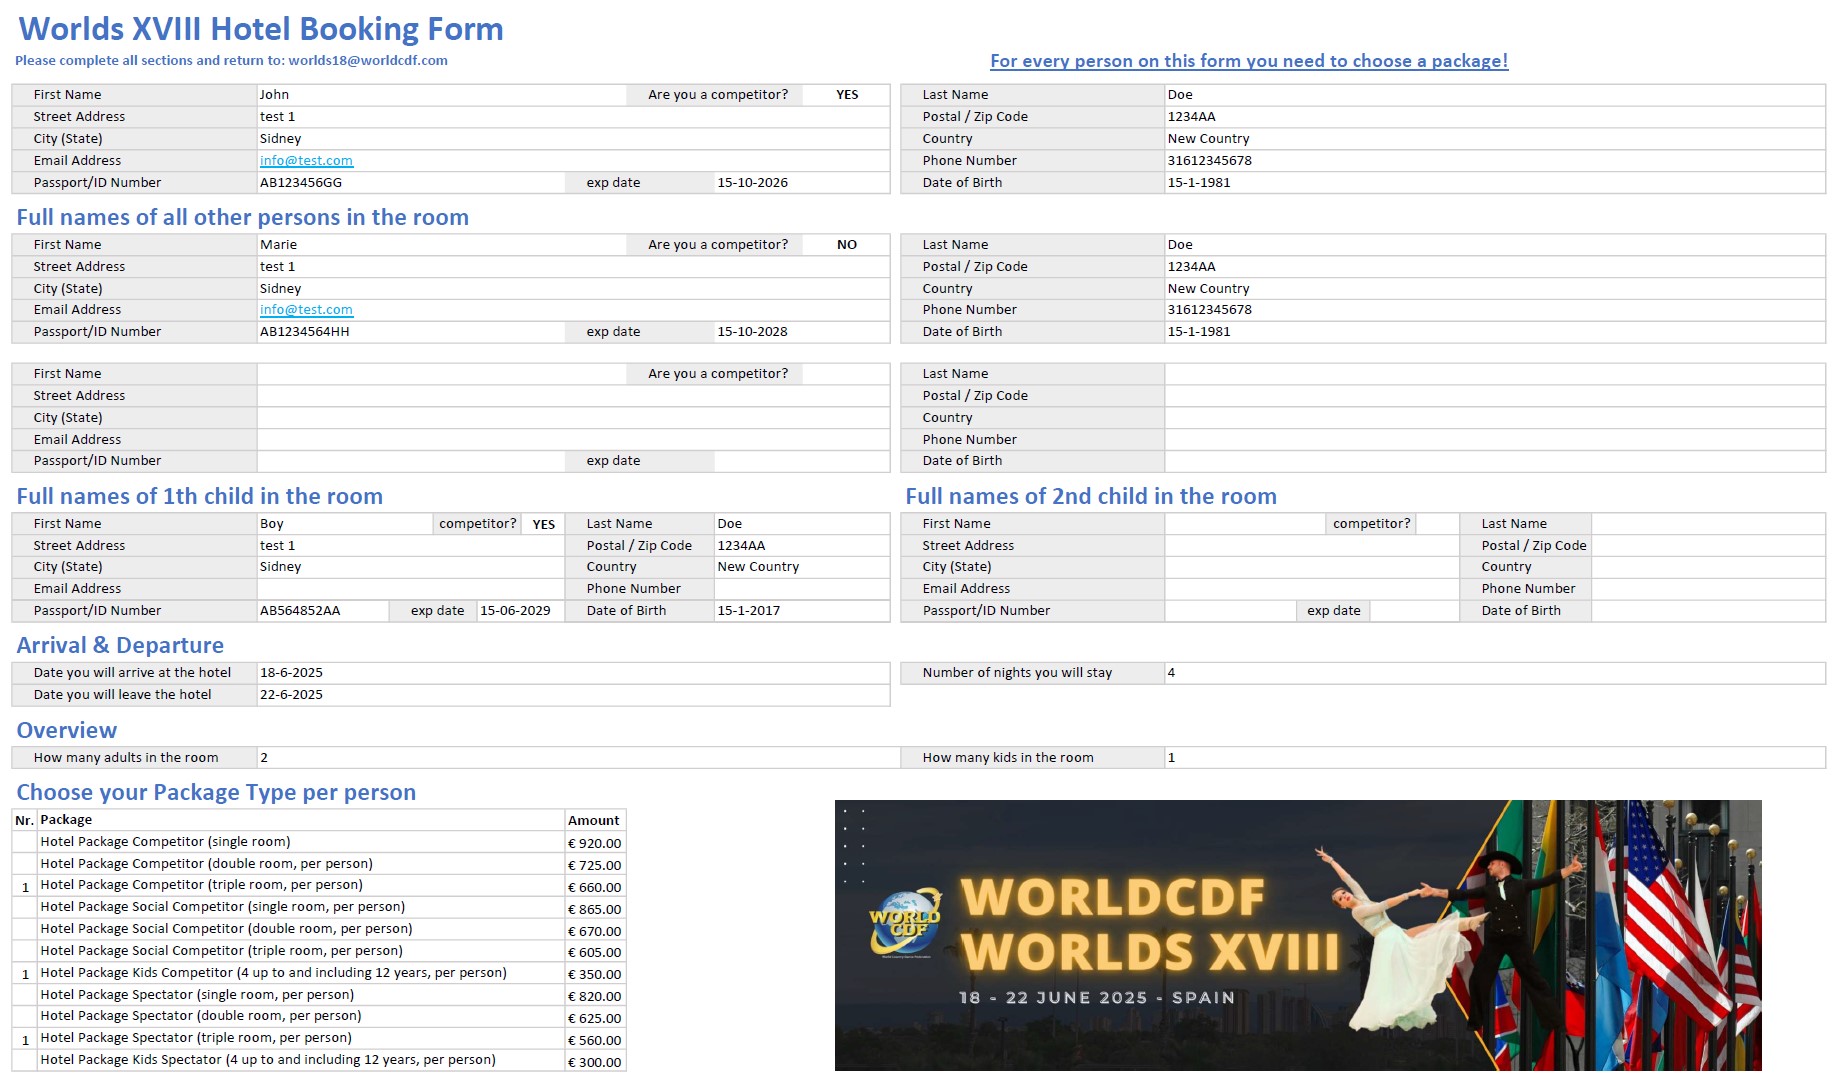Click 'For every person on this form' notice link
This screenshot has height=1089, width=1846.
coord(1249,61)
